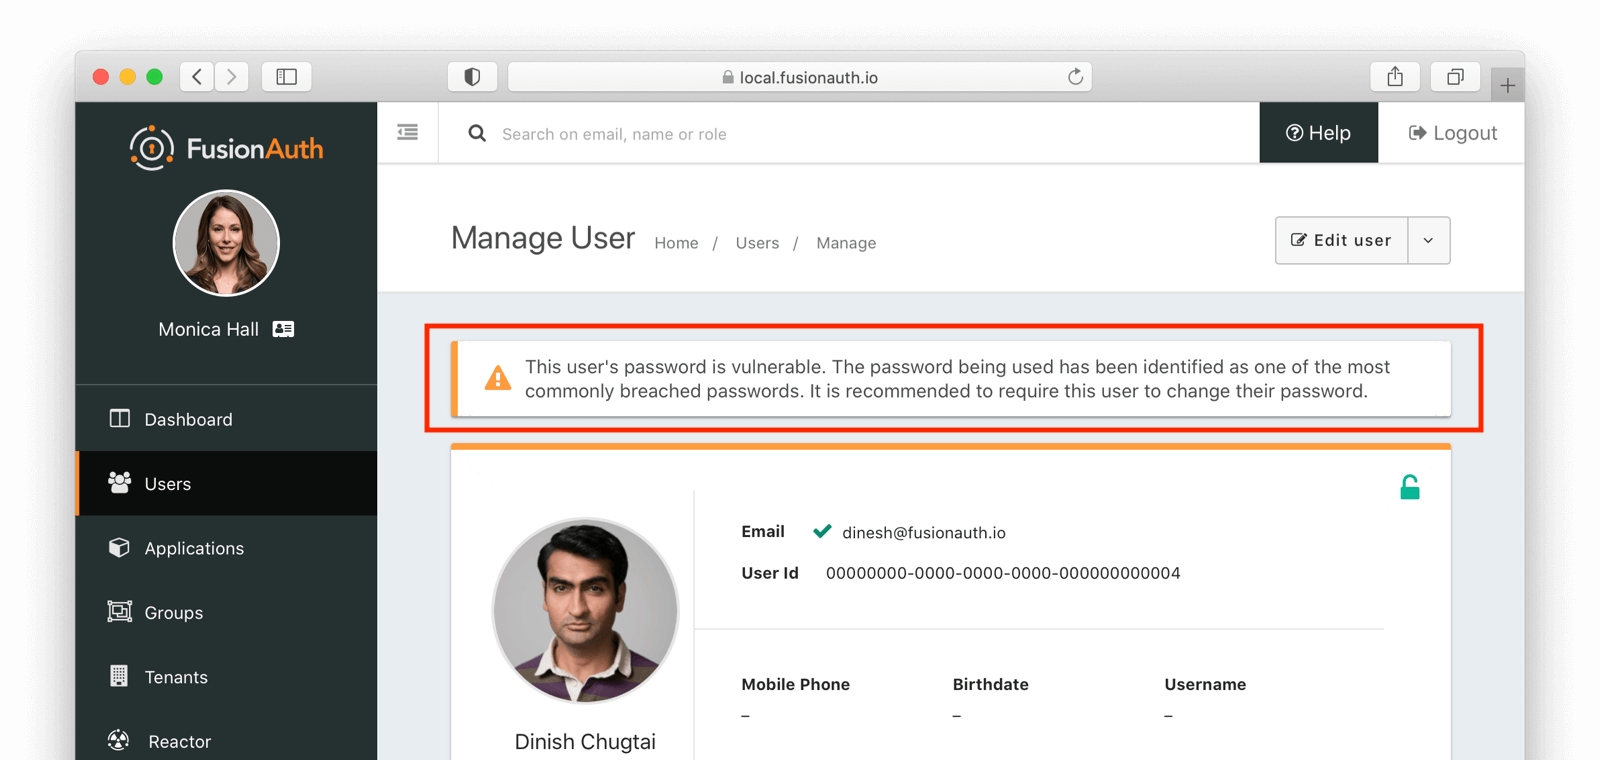Image resolution: width=1600 pixels, height=760 pixels.
Task: Show Safari tab overview
Action: point(1455,77)
